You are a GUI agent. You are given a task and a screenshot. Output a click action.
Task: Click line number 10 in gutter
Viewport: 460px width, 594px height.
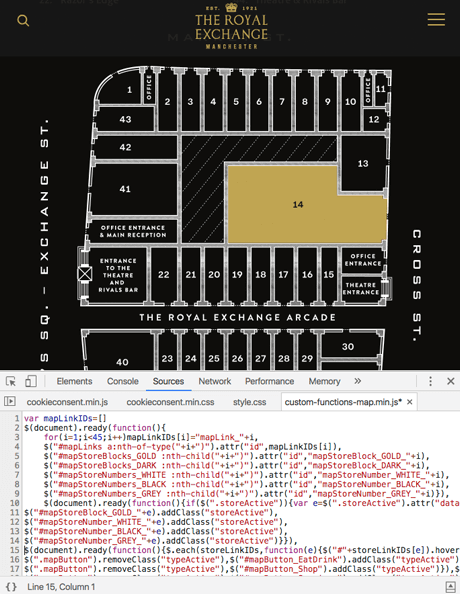(14, 503)
